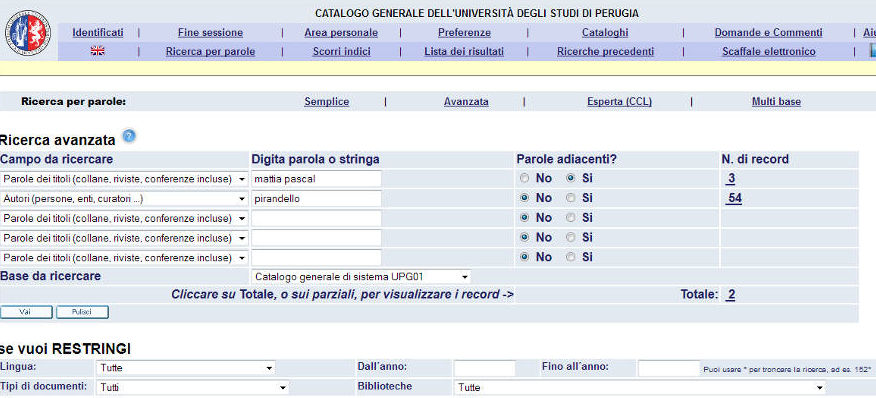876x398 pixels.
Task: Open Preferenze menu
Action: coord(464,32)
